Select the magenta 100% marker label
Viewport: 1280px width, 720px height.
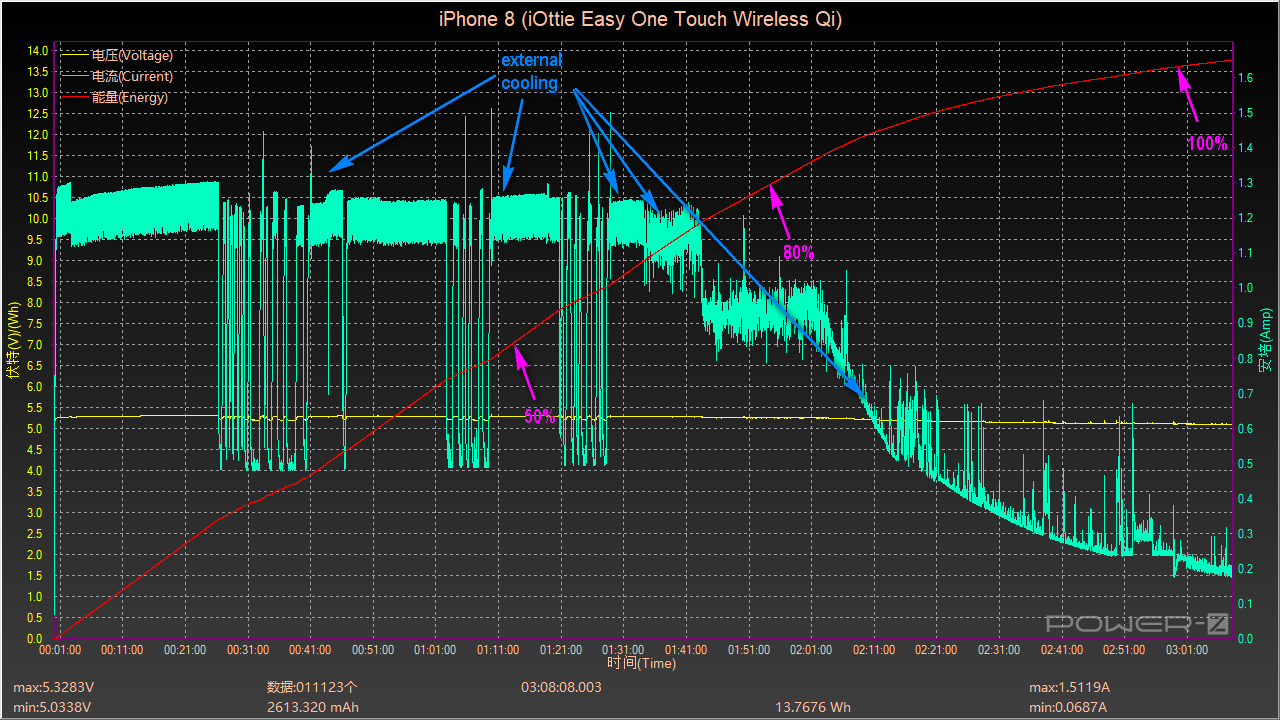pyautogui.click(x=1207, y=144)
